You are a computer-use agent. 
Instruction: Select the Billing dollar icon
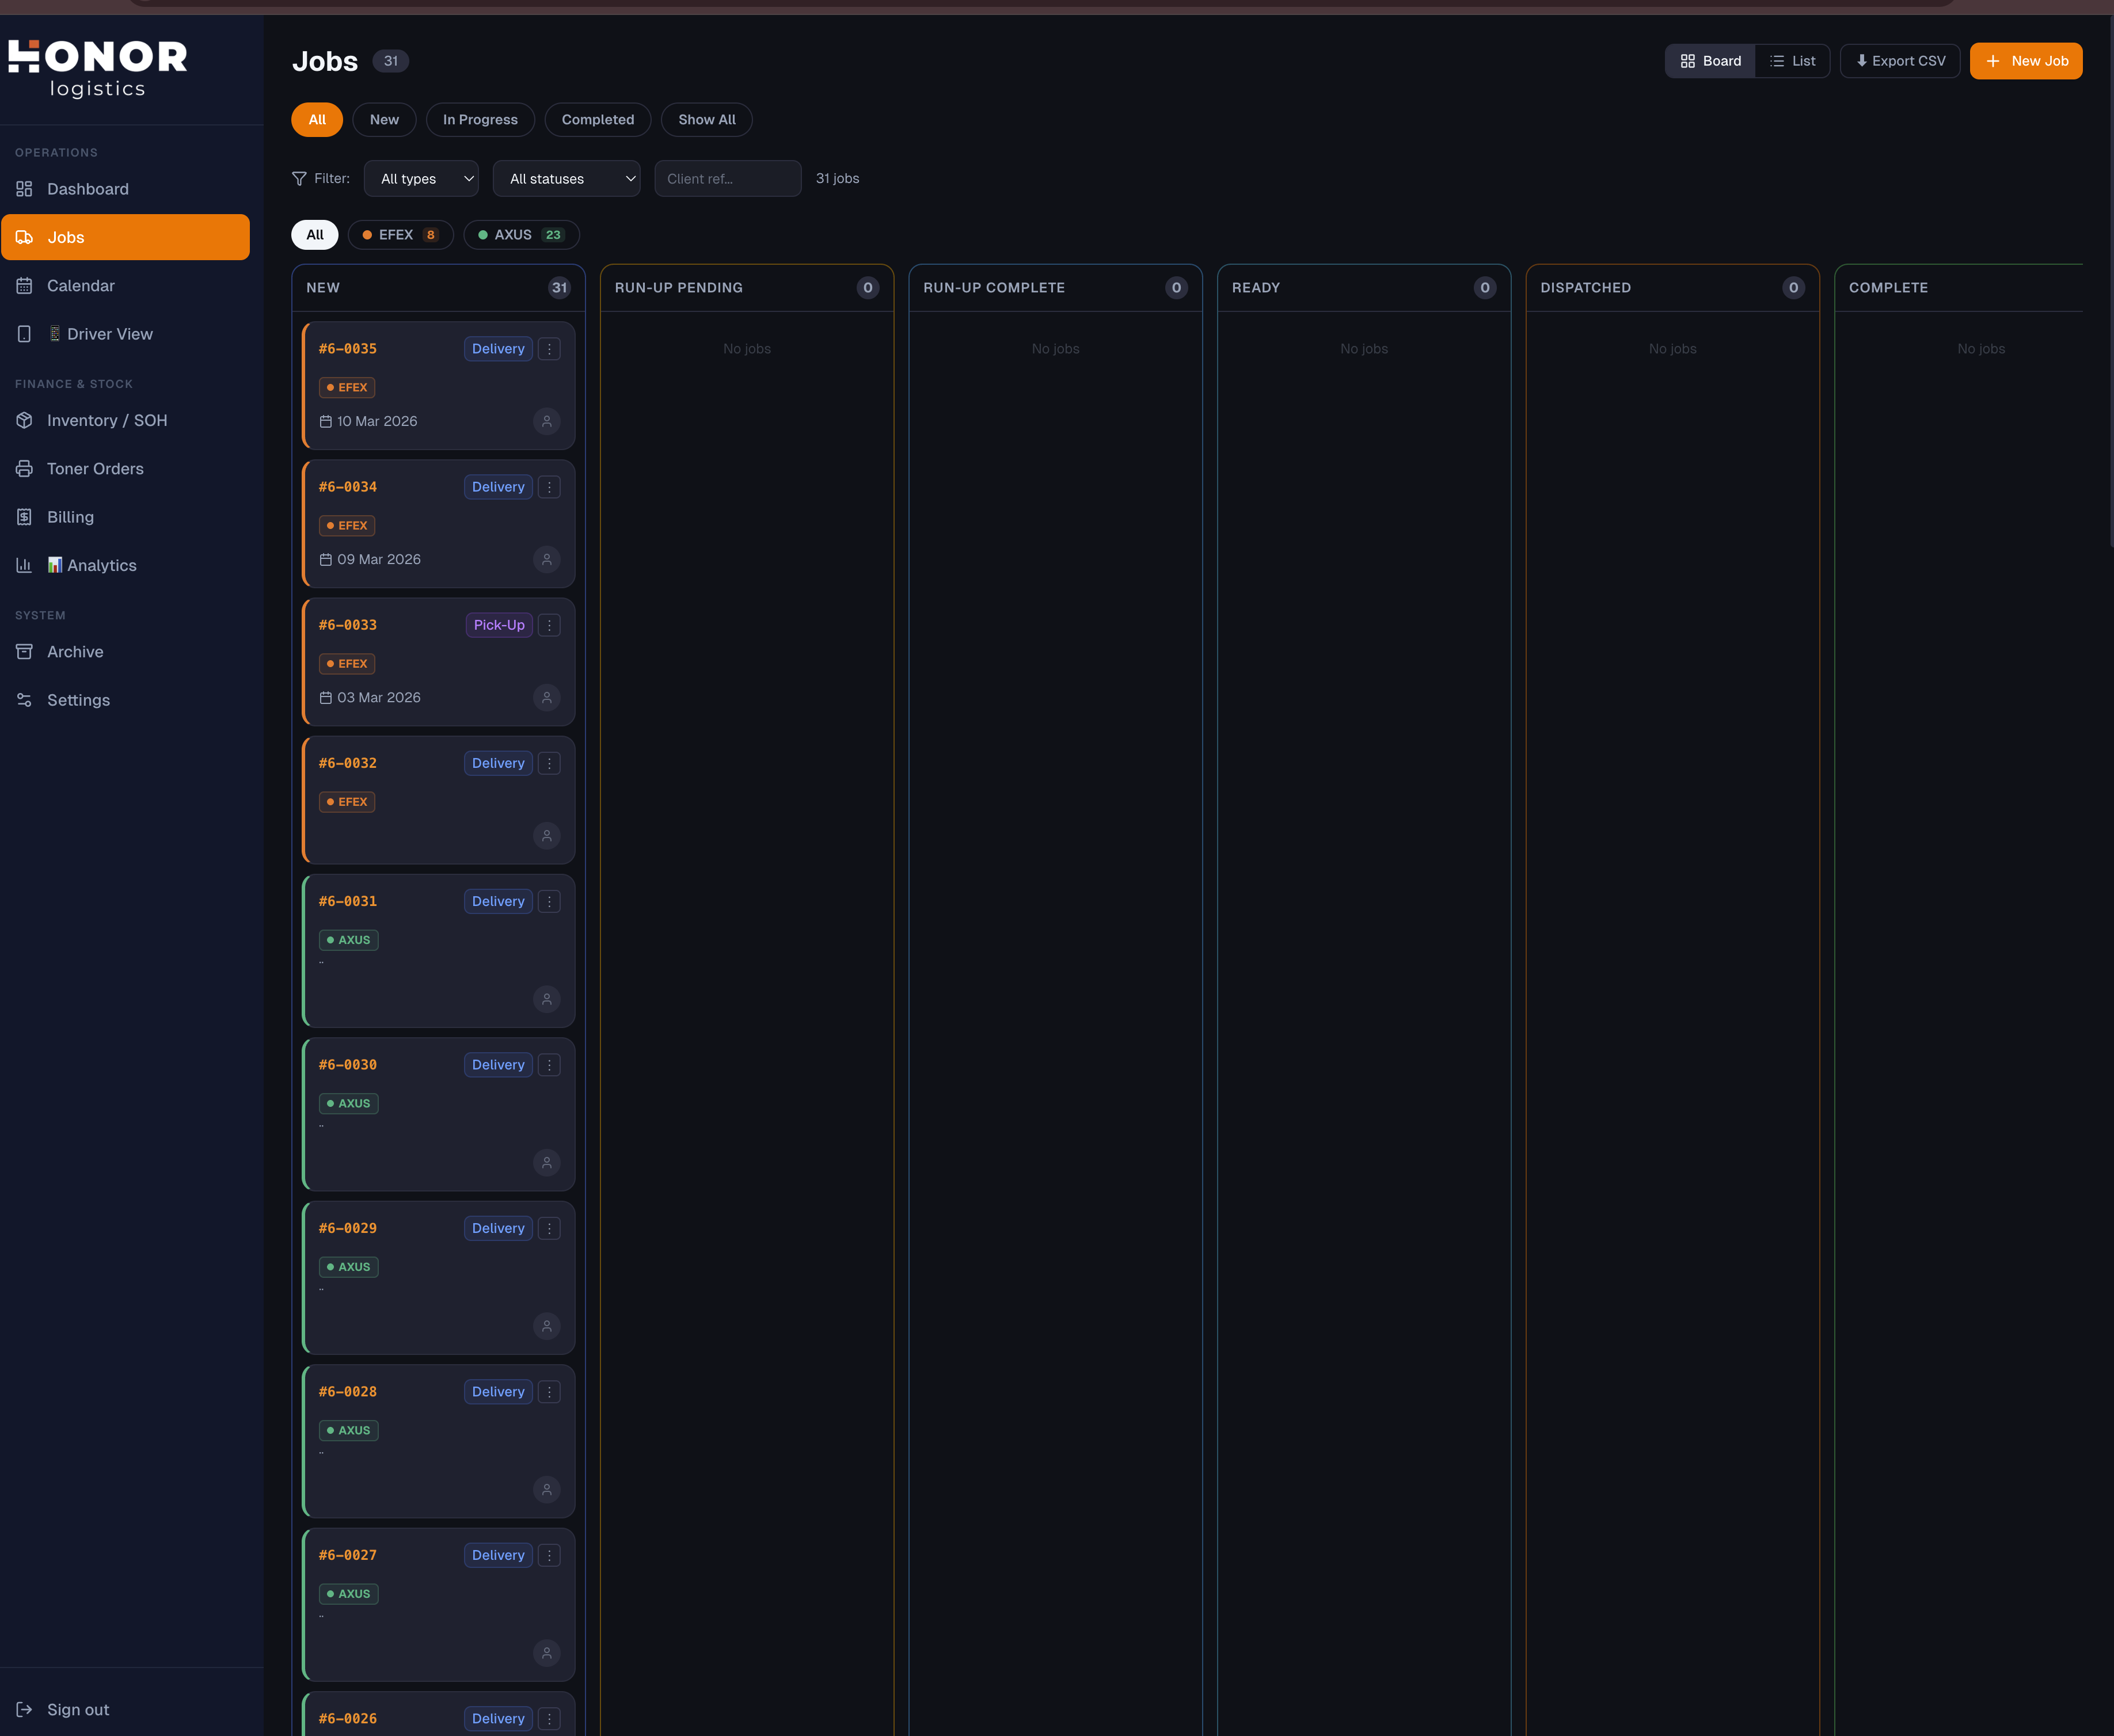pyautogui.click(x=25, y=516)
